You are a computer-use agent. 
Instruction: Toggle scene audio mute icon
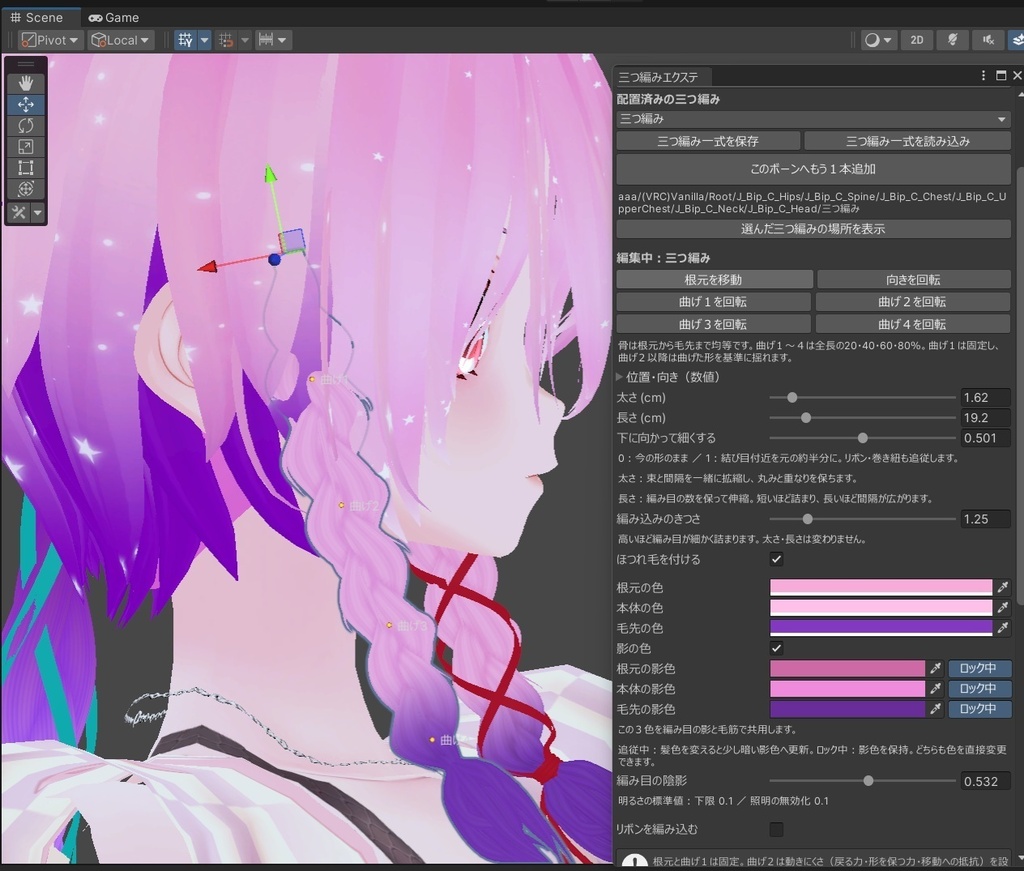tap(988, 40)
